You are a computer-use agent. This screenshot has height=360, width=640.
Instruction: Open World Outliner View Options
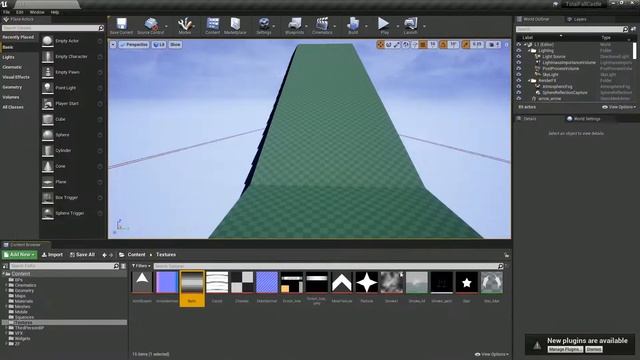(619, 107)
